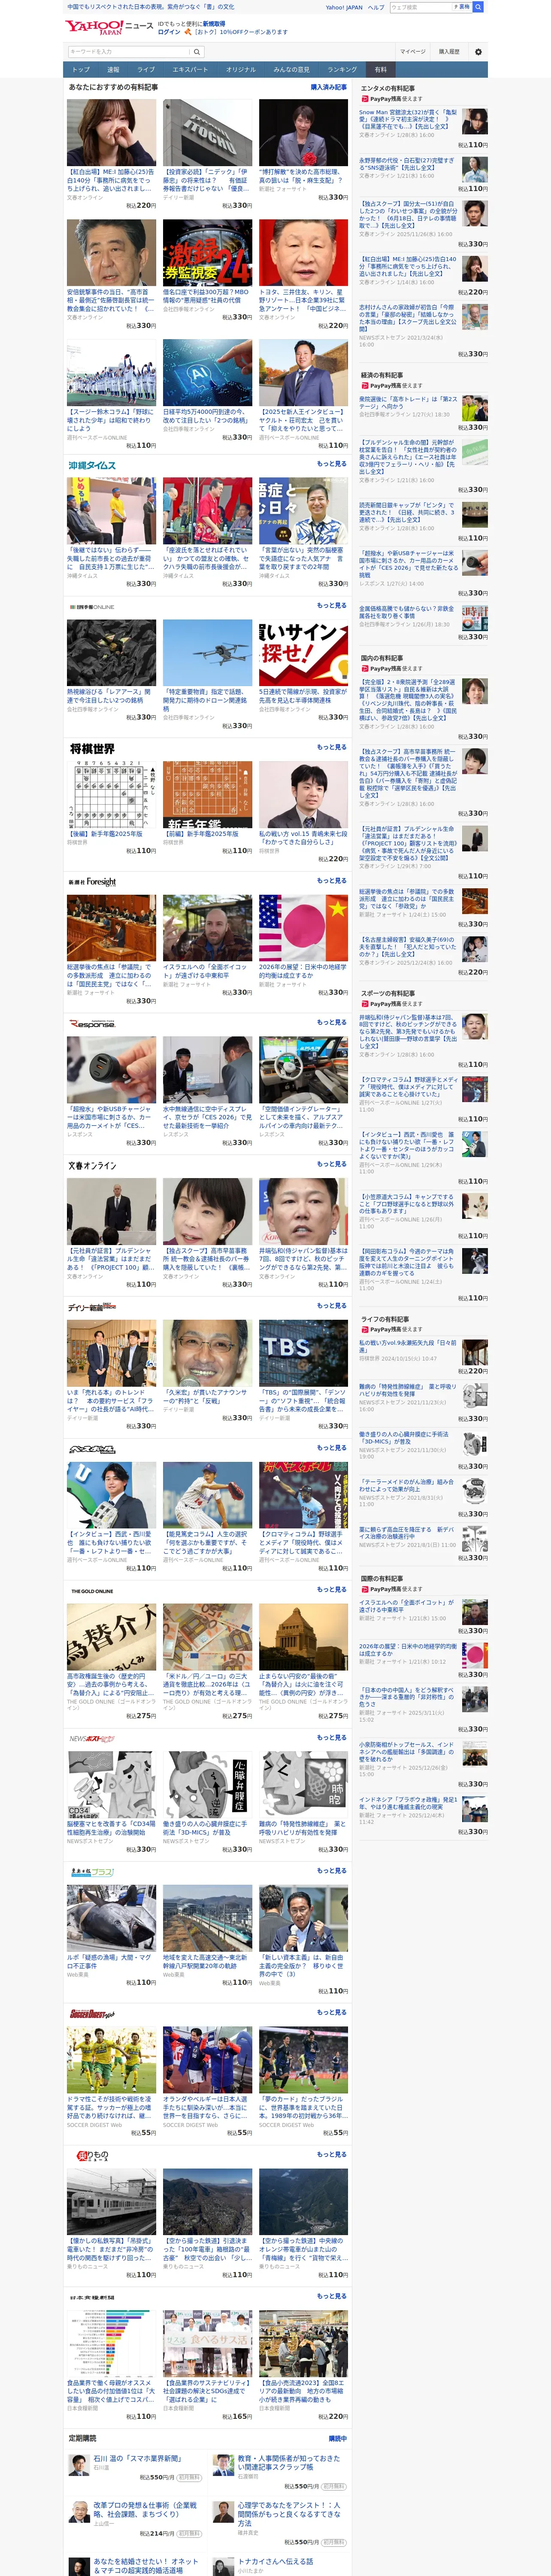Select the 速報 tab
The height and width of the screenshot is (2576, 551).
tap(113, 70)
